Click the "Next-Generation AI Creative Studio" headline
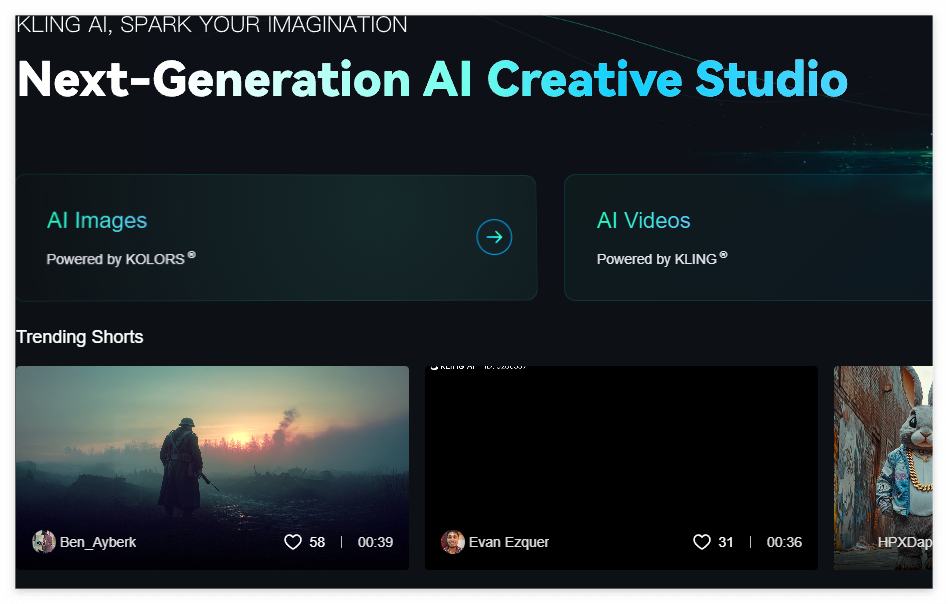Screen dimensions: 948x604 (x=430, y=80)
